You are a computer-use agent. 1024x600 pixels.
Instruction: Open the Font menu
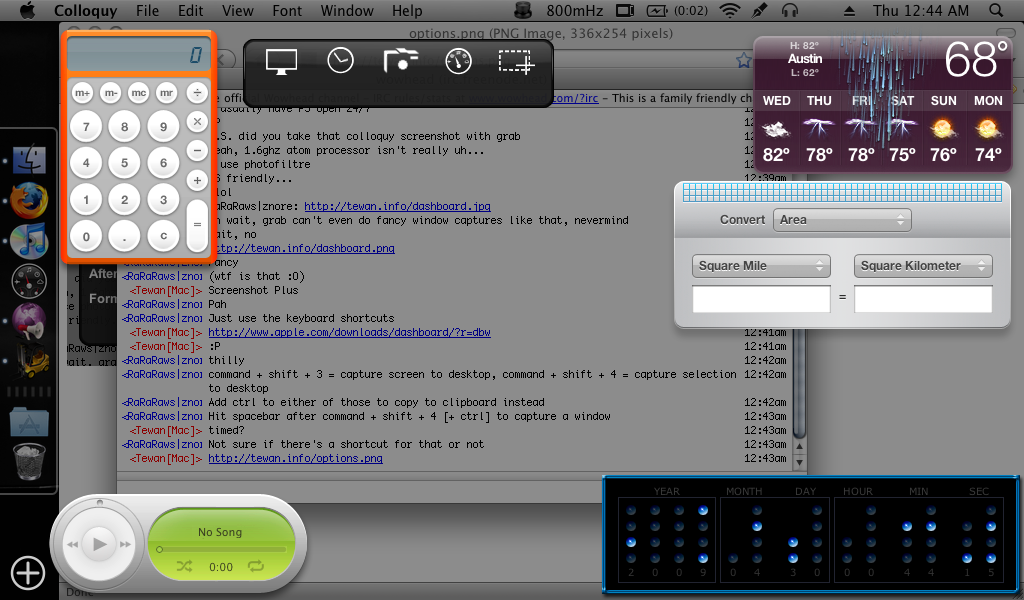point(287,11)
